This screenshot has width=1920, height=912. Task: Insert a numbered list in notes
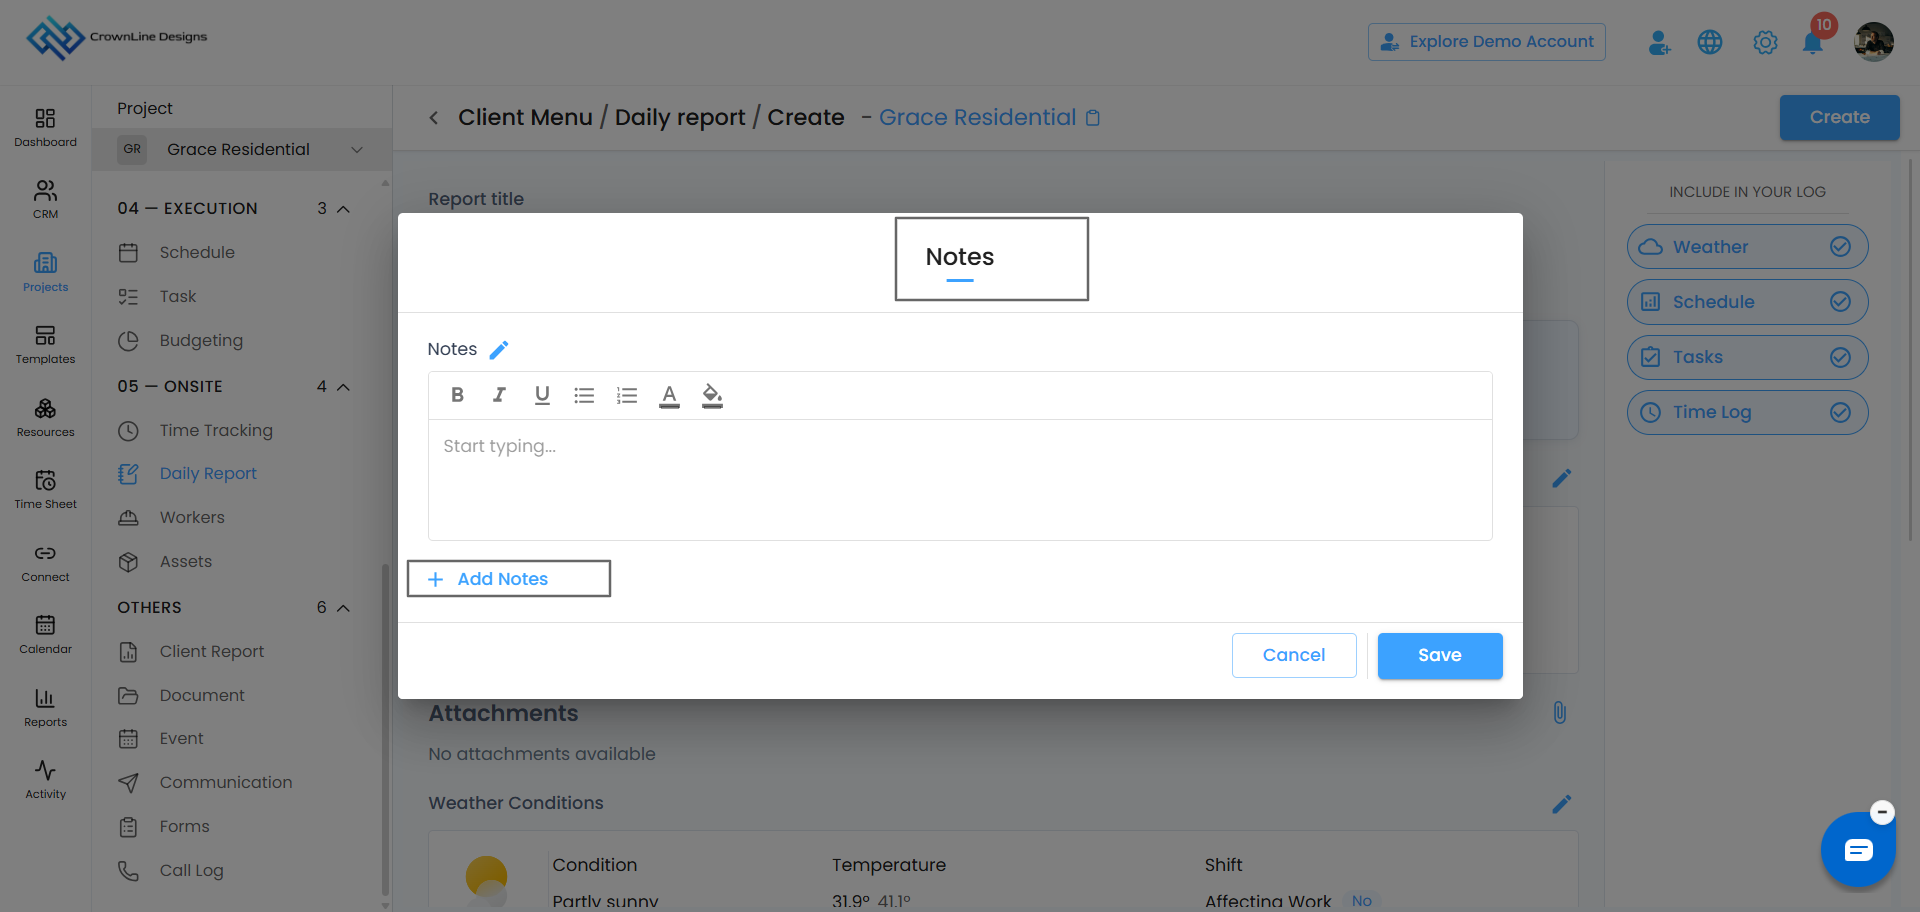point(627,395)
